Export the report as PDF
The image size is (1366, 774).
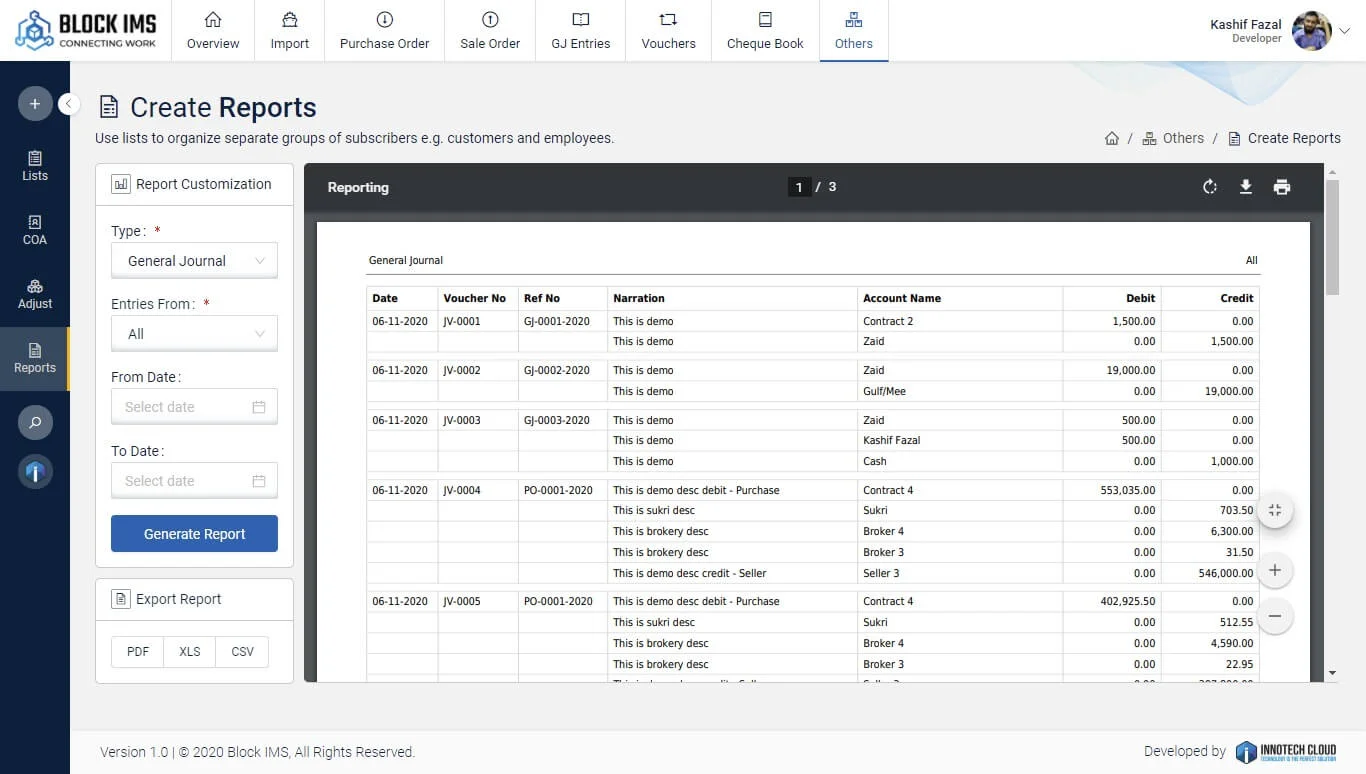138,652
